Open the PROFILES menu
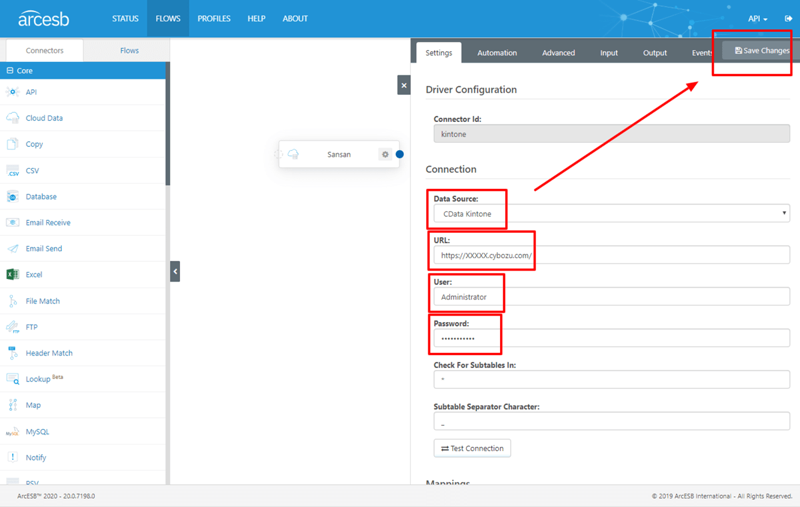800x507 pixels. click(214, 18)
